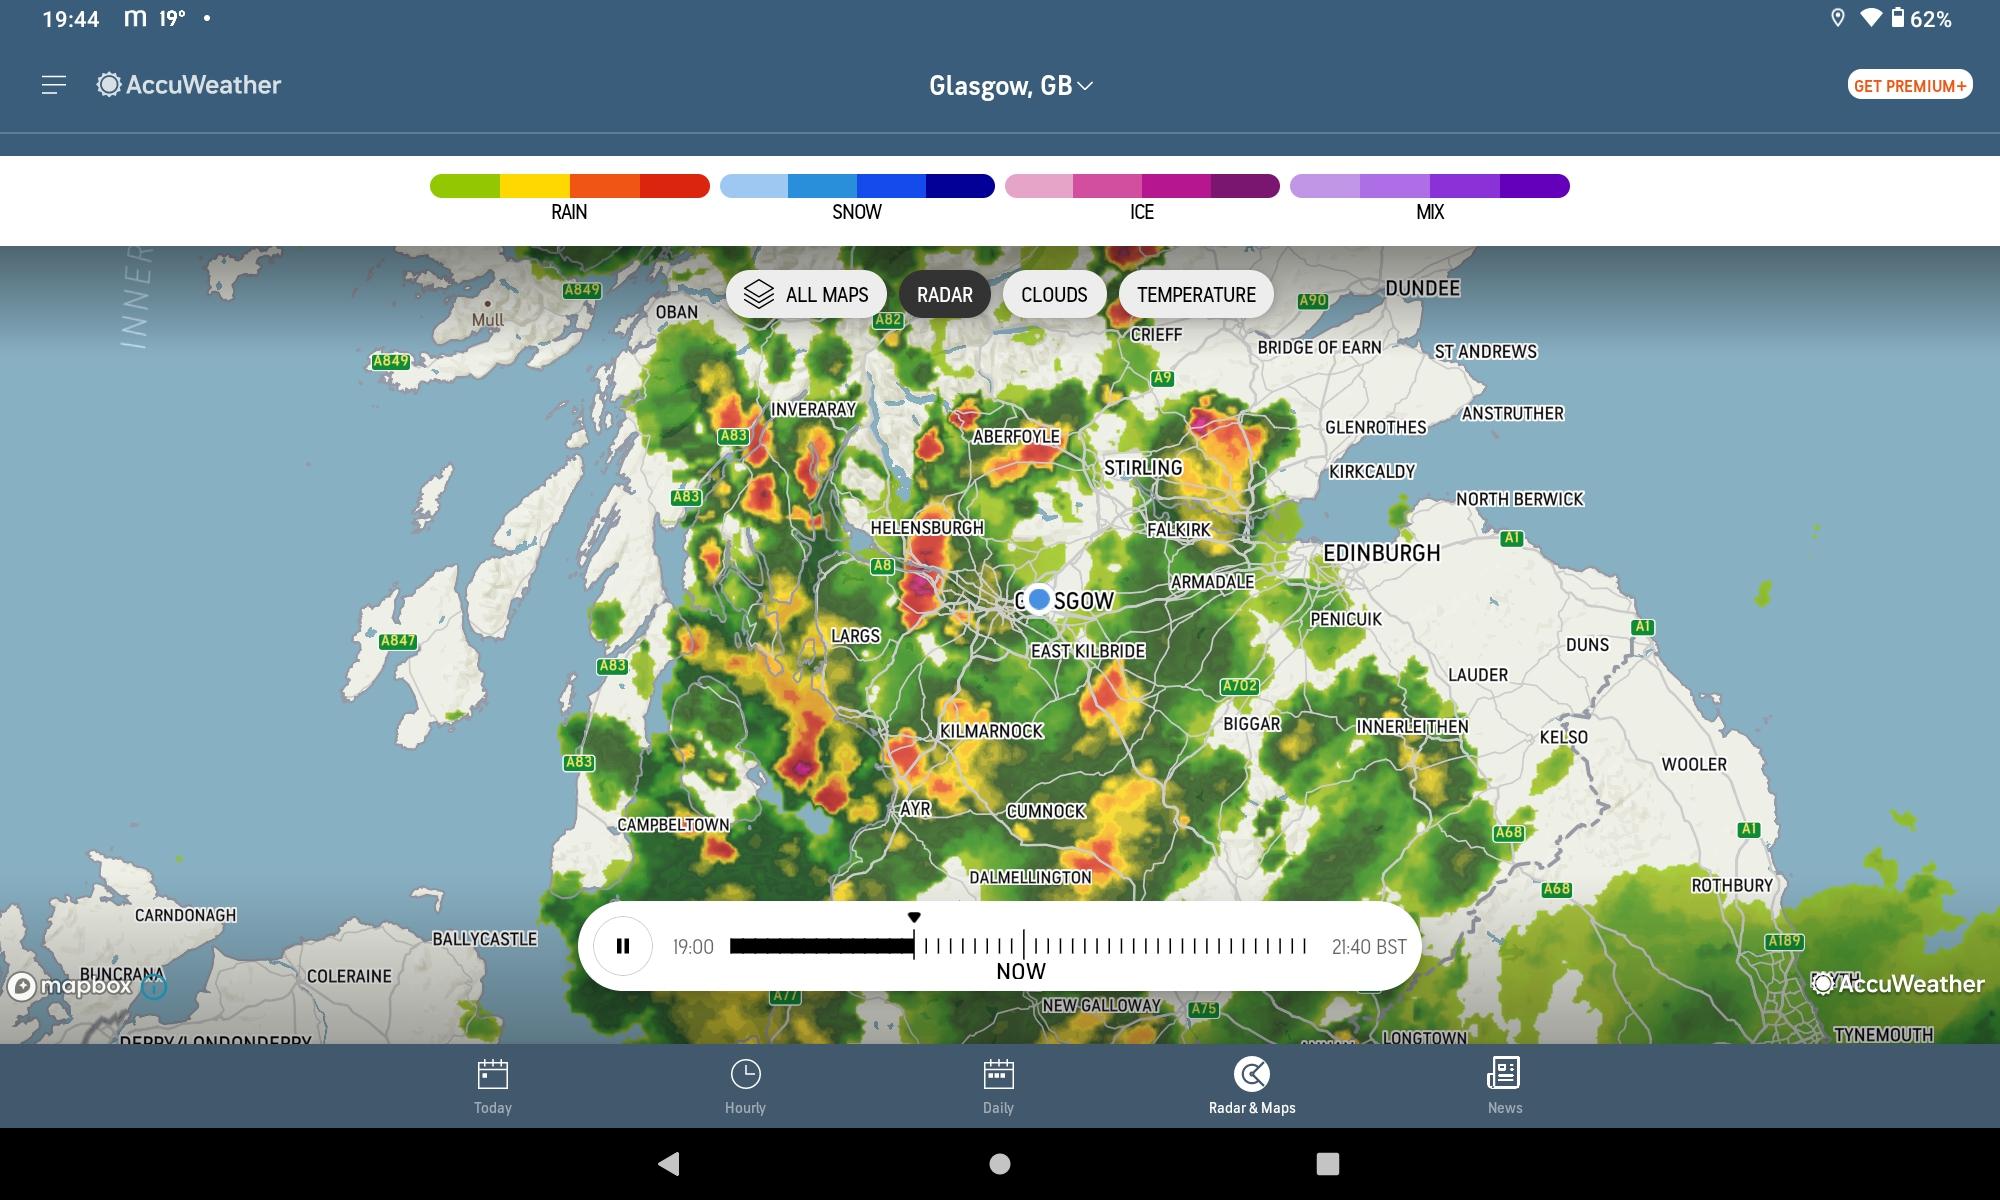The image size is (2000, 1200).
Task: Tap the A189 road shield
Action: [1784, 941]
